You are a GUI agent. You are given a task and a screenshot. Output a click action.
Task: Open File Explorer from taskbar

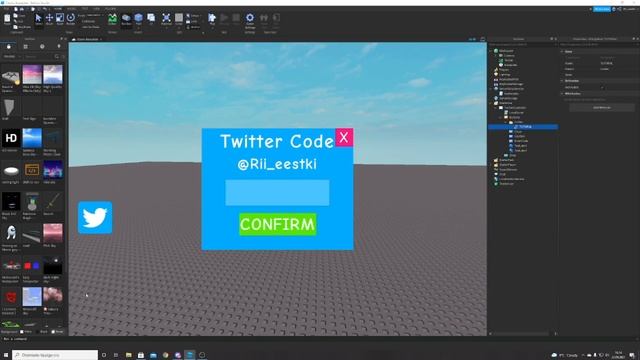(x=129, y=355)
